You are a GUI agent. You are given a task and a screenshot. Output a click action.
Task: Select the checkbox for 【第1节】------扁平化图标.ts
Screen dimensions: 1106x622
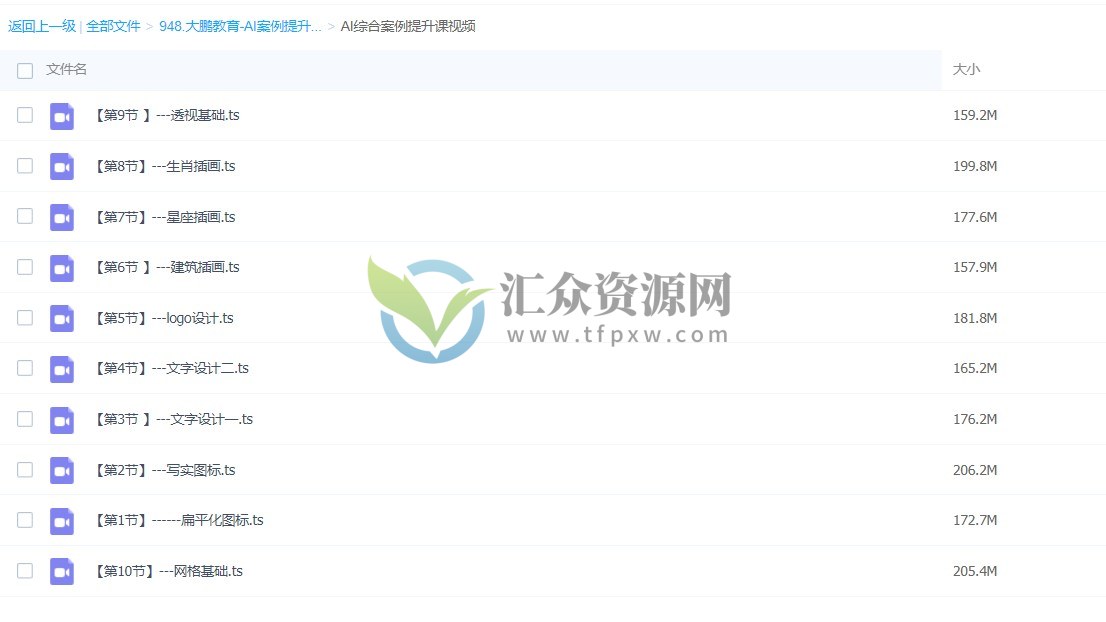(x=25, y=520)
